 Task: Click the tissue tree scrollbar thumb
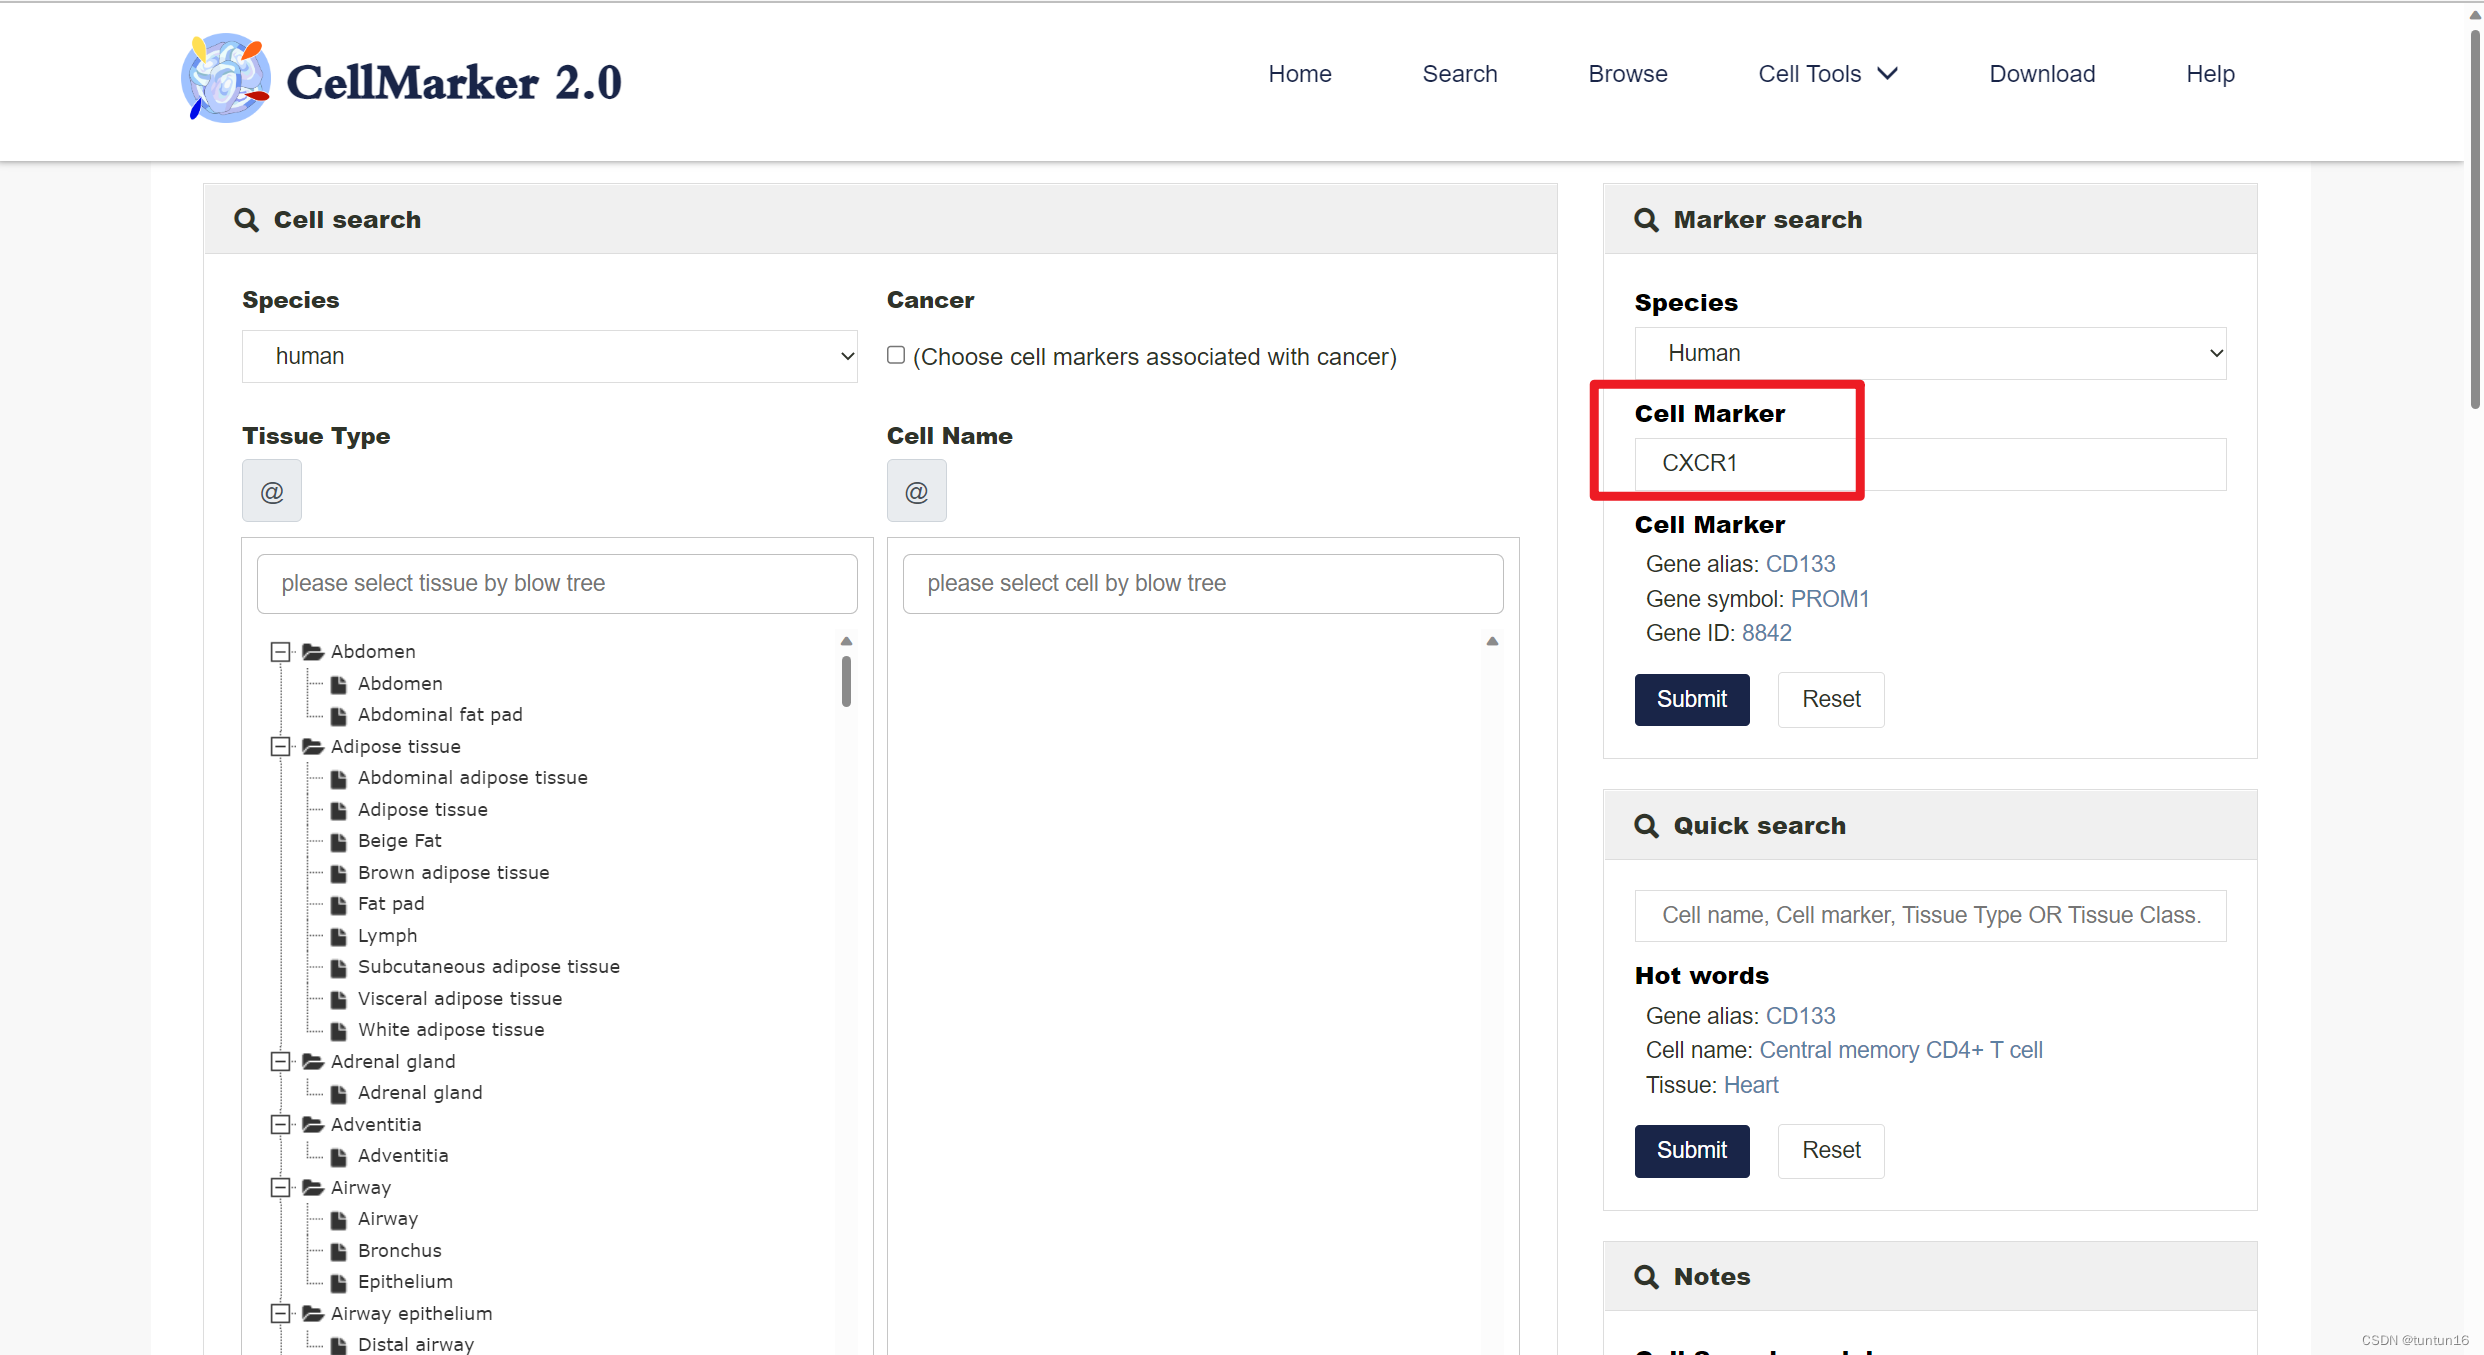846,681
